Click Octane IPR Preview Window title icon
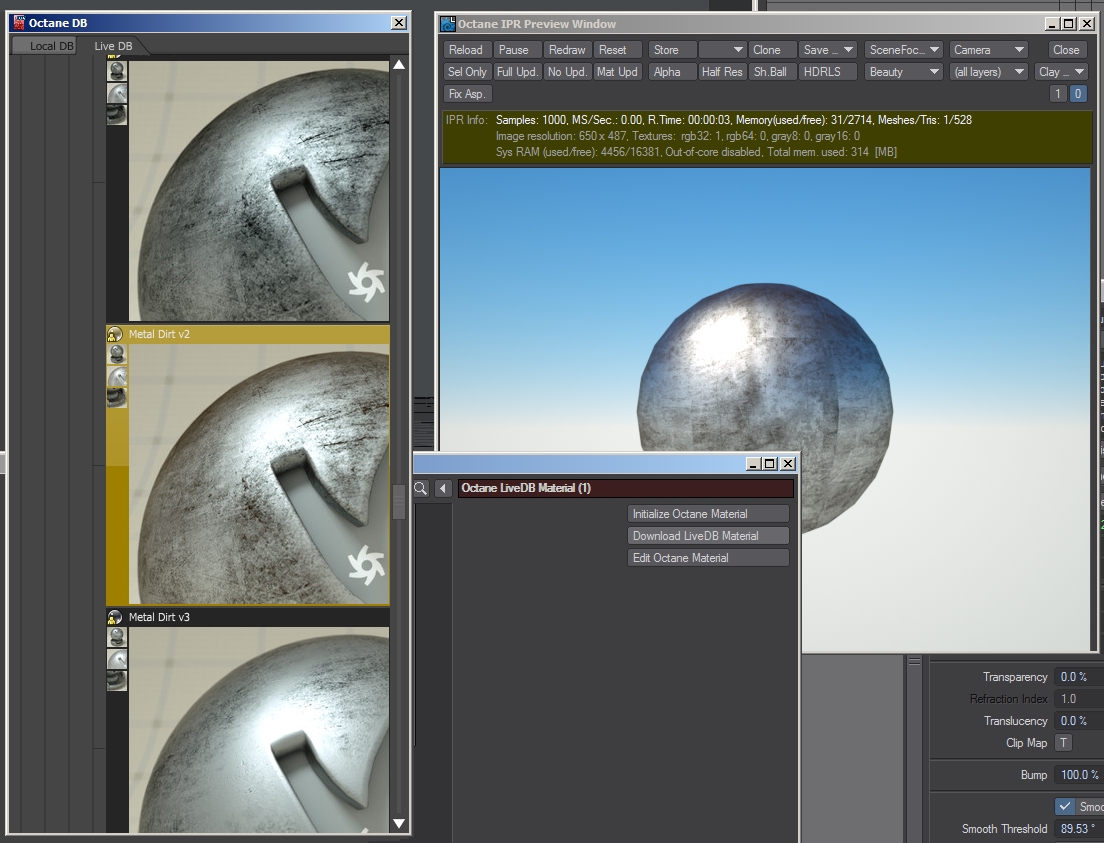This screenshot has height=843, width=1104. tap(448, 24)
